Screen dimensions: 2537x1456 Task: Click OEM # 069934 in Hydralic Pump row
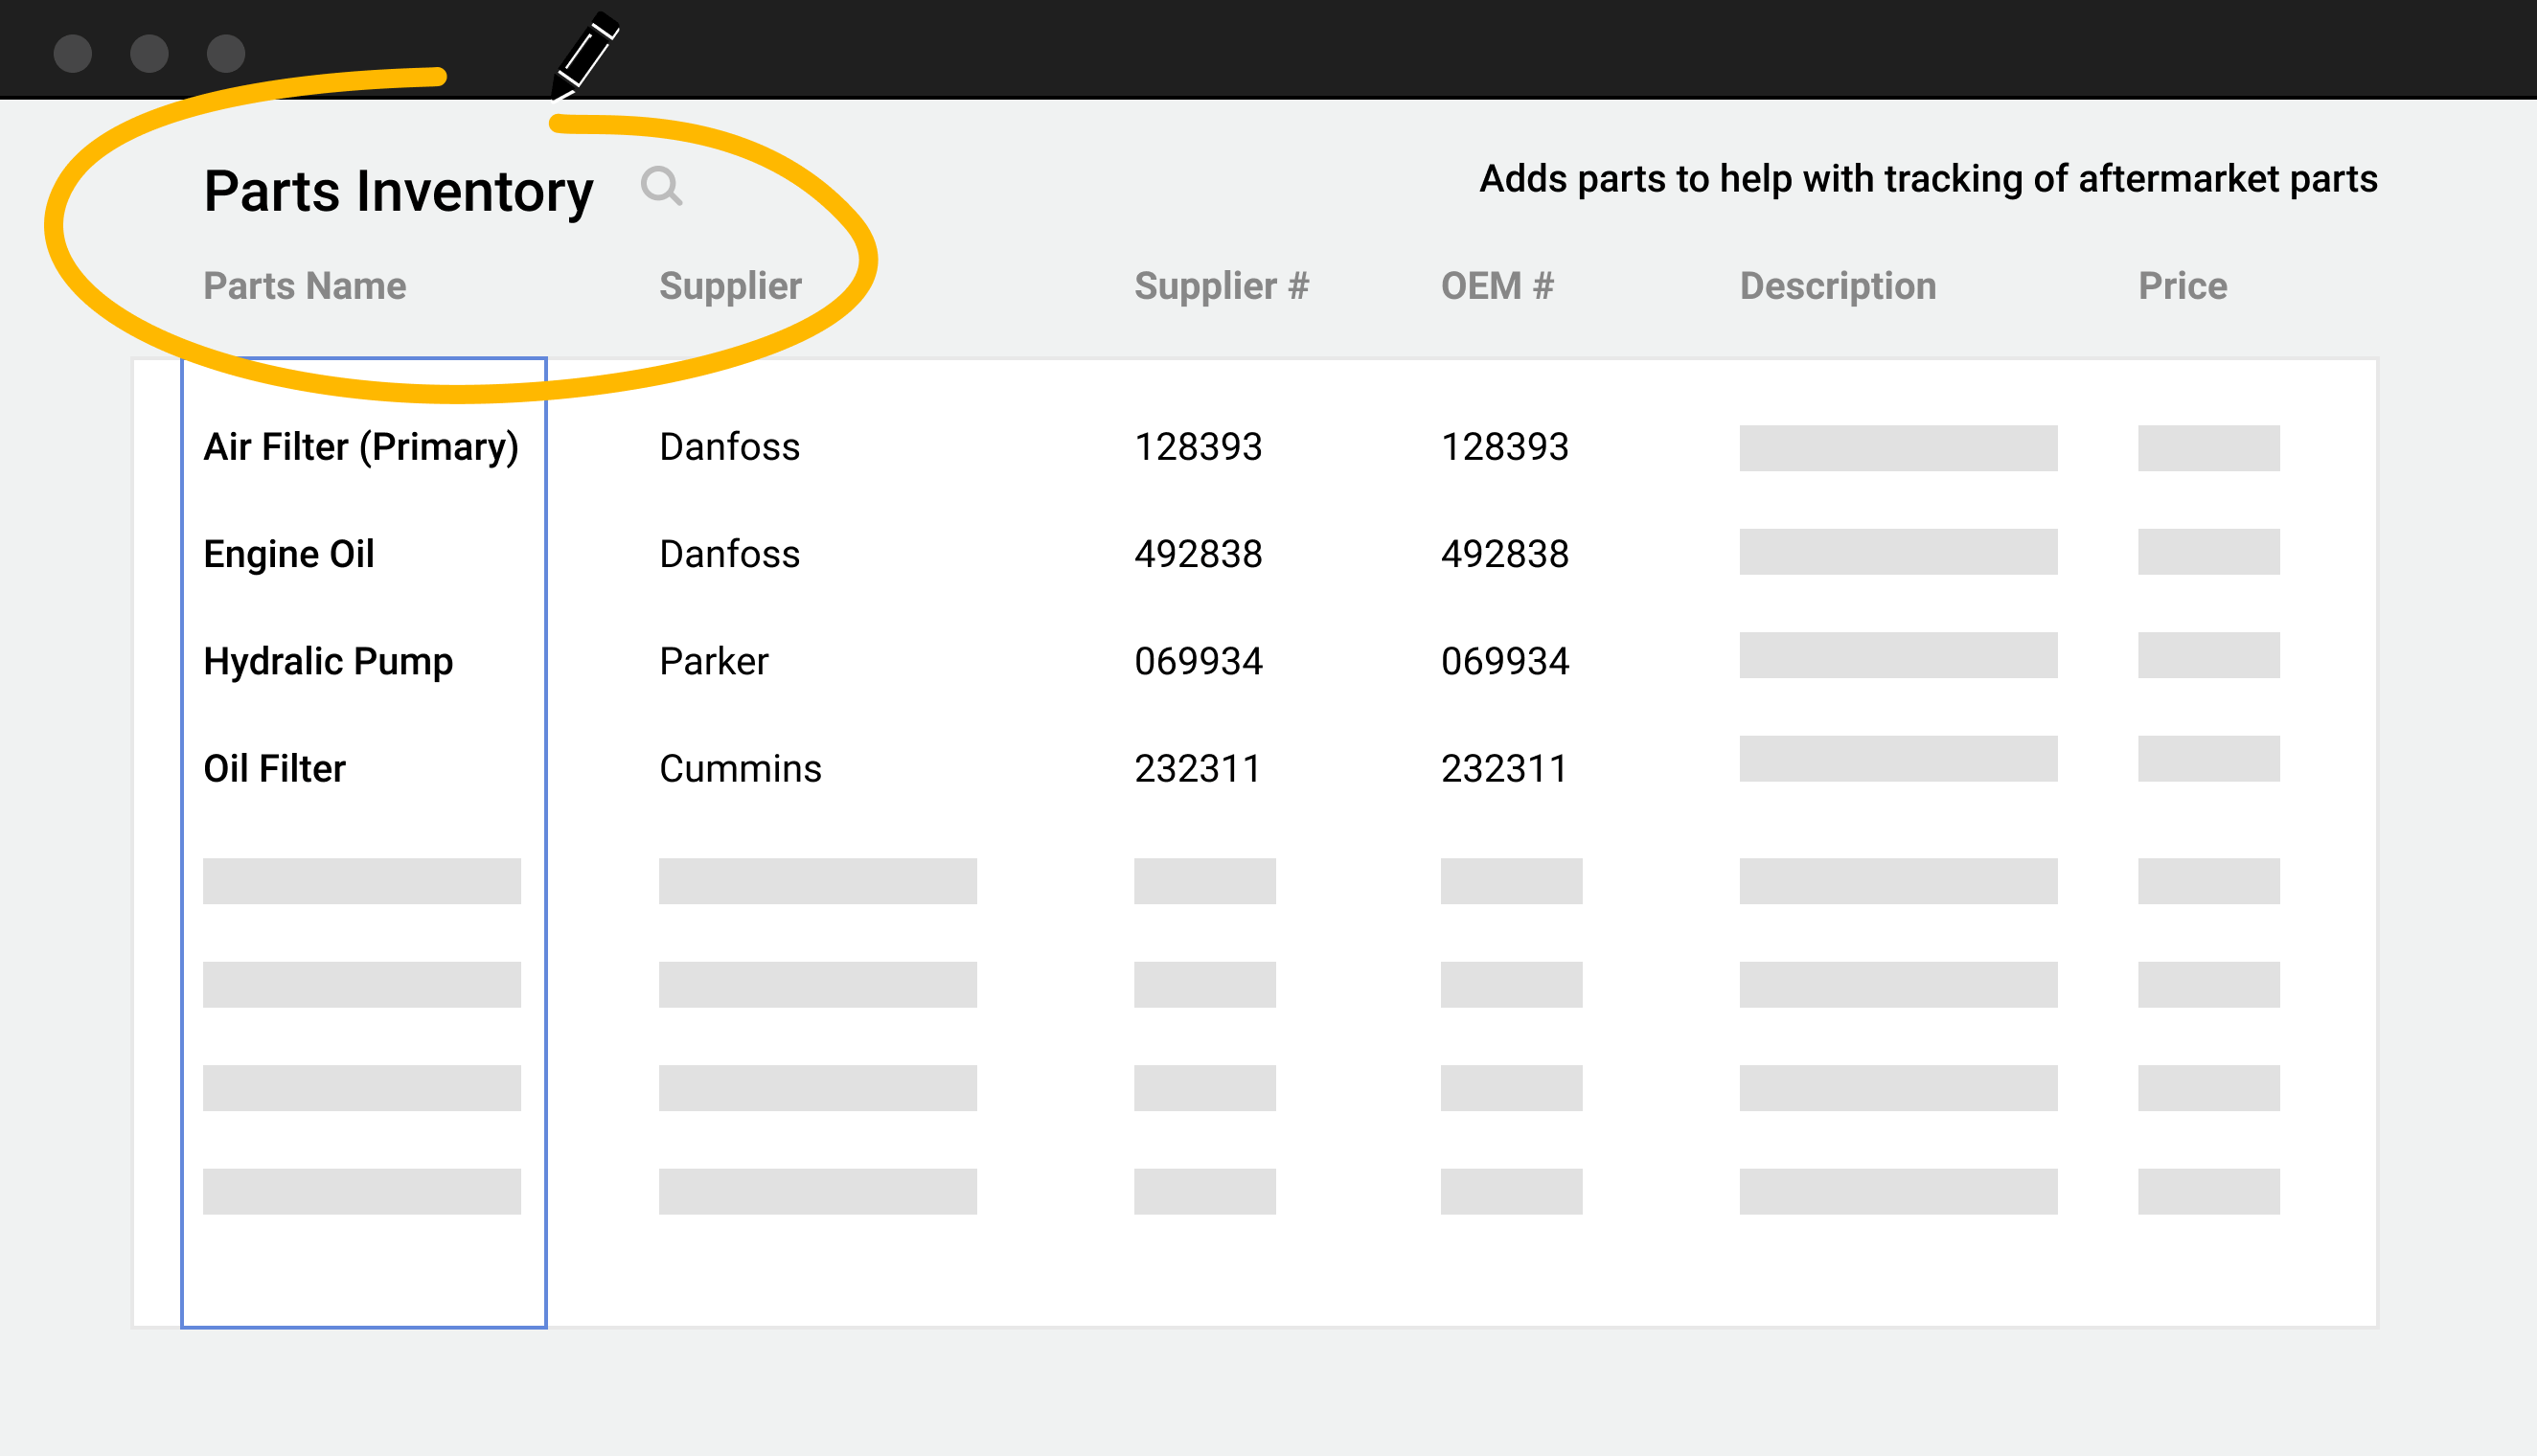[1505, 661]
